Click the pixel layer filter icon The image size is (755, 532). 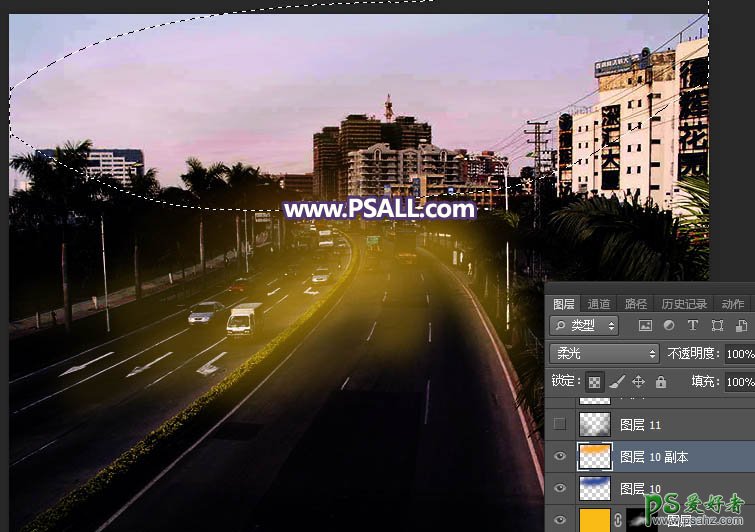pyautogui.click(x=645, y=326)
